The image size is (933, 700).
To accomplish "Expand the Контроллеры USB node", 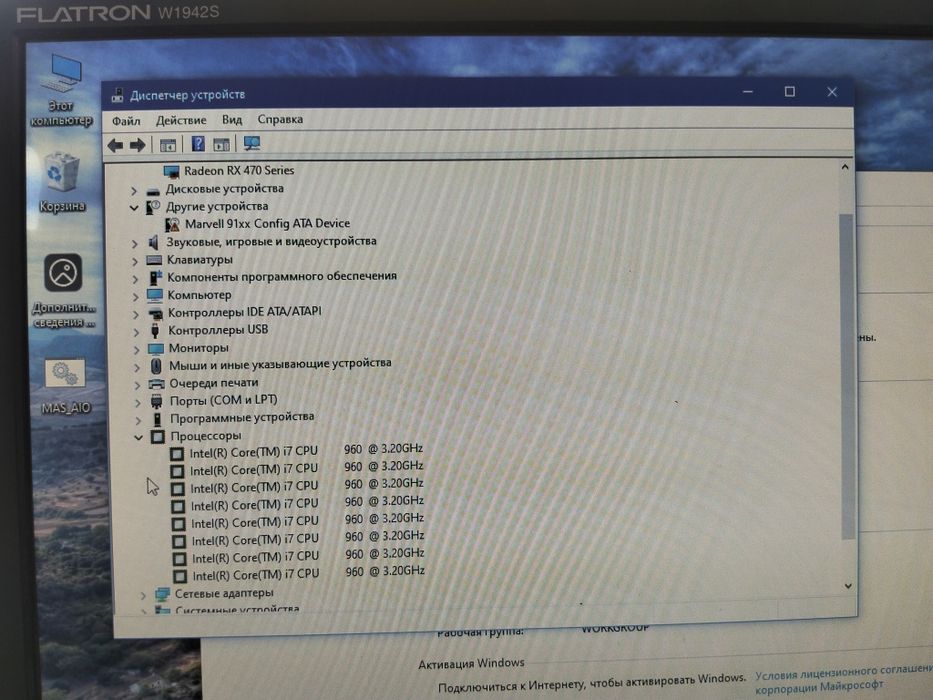I will click(x=136, y=332).
